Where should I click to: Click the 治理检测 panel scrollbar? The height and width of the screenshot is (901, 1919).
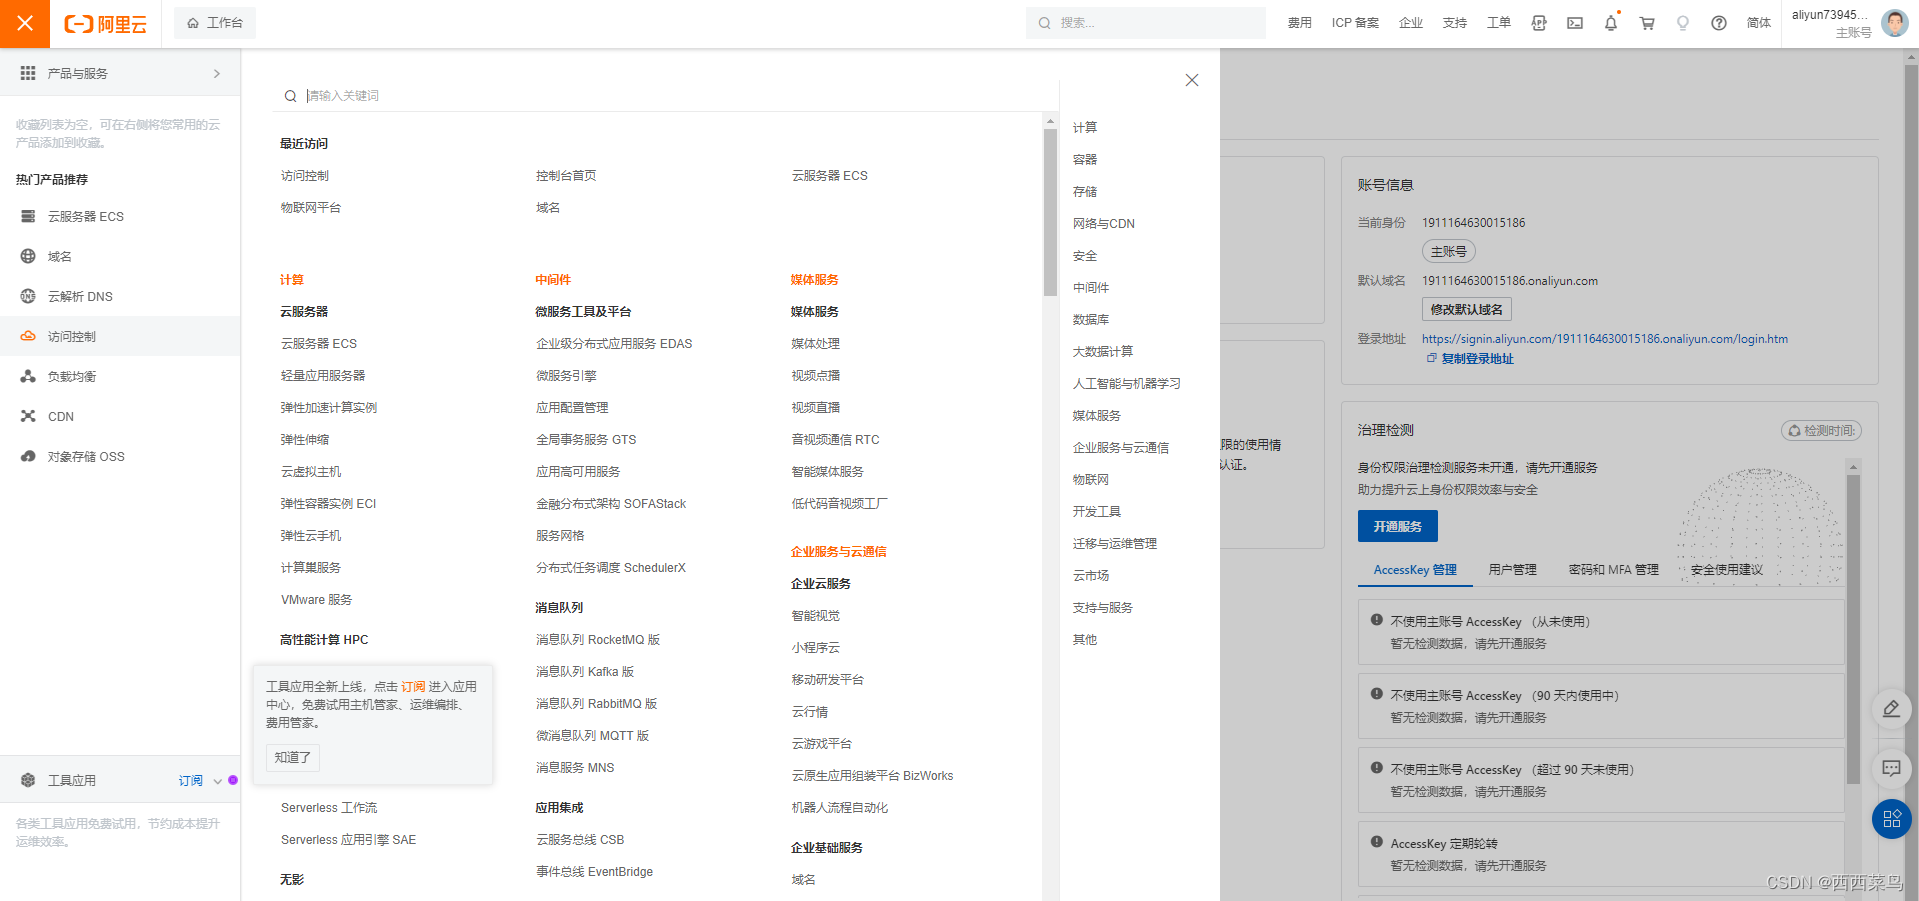[1853, 630]
